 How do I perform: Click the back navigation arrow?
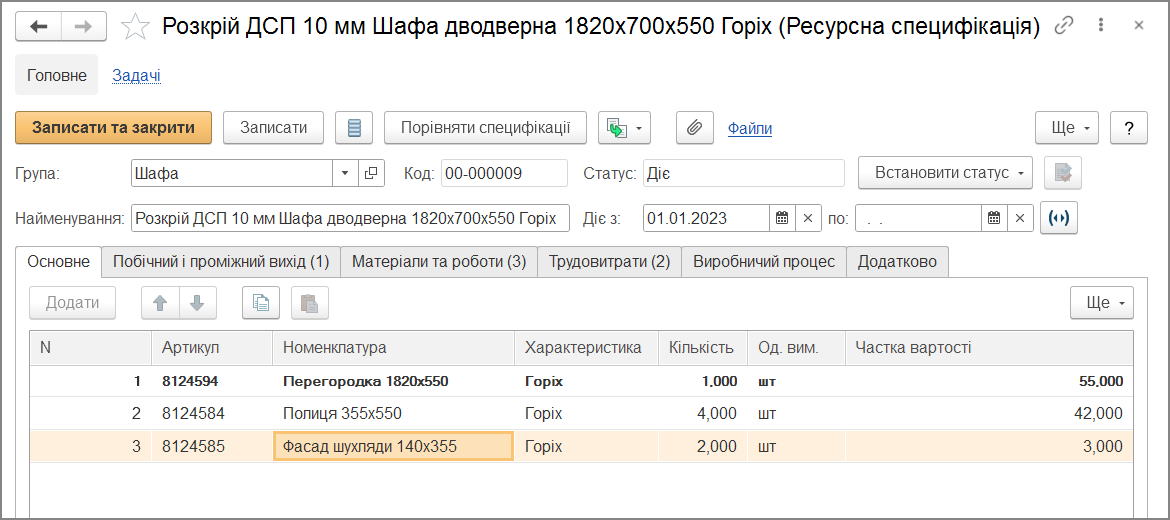[40, 27]
